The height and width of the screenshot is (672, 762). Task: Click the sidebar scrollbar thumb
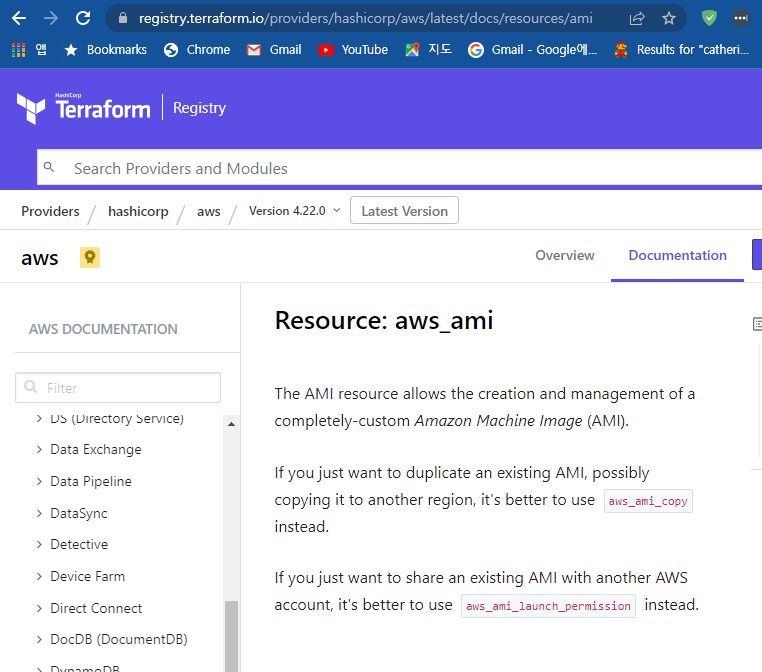pyautogui.click(x=232, y=636)
